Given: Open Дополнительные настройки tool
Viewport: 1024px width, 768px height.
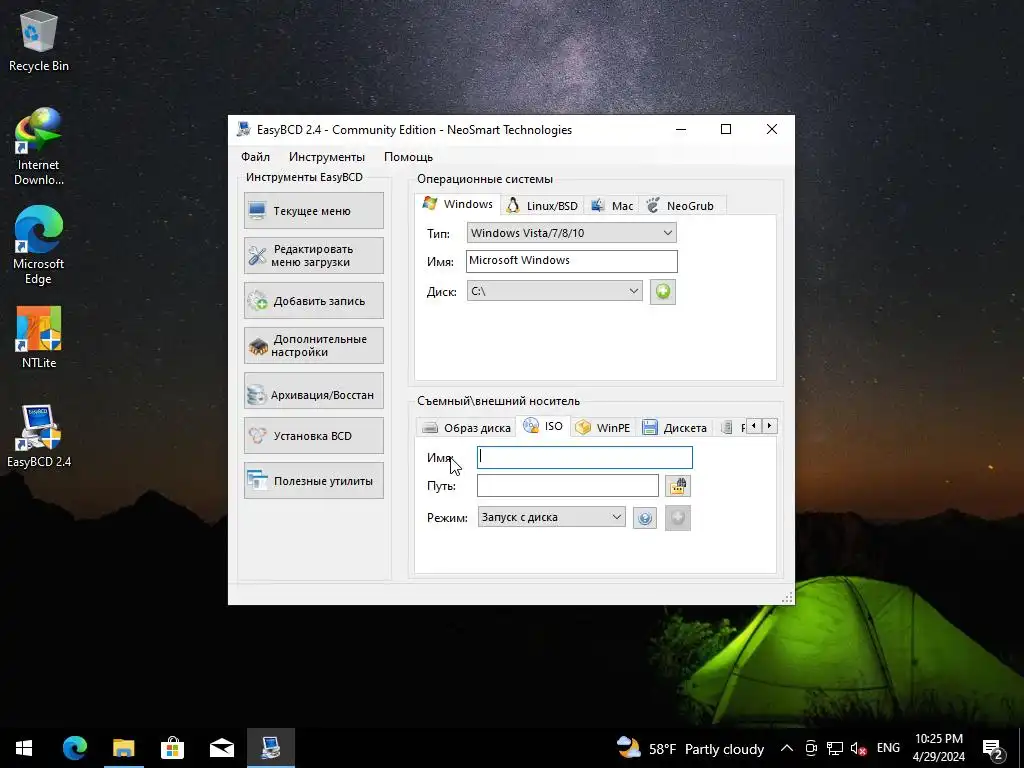Looking at the screenshot, I should 313,345.
